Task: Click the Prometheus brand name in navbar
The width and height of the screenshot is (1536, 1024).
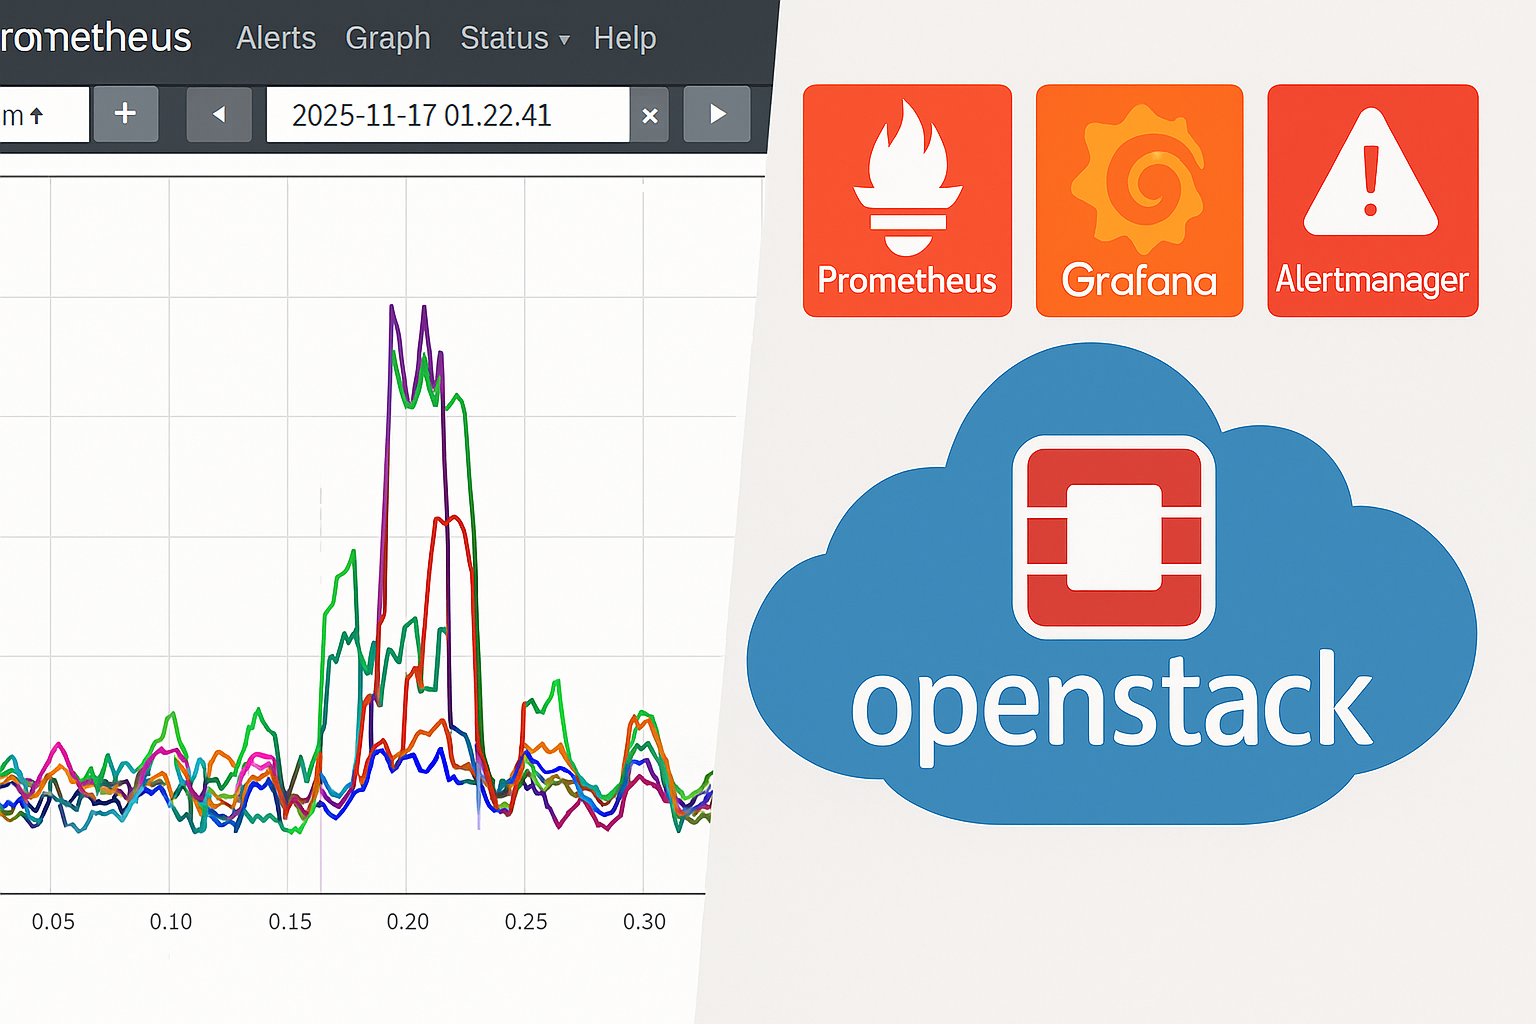Action: pos(95,38)
